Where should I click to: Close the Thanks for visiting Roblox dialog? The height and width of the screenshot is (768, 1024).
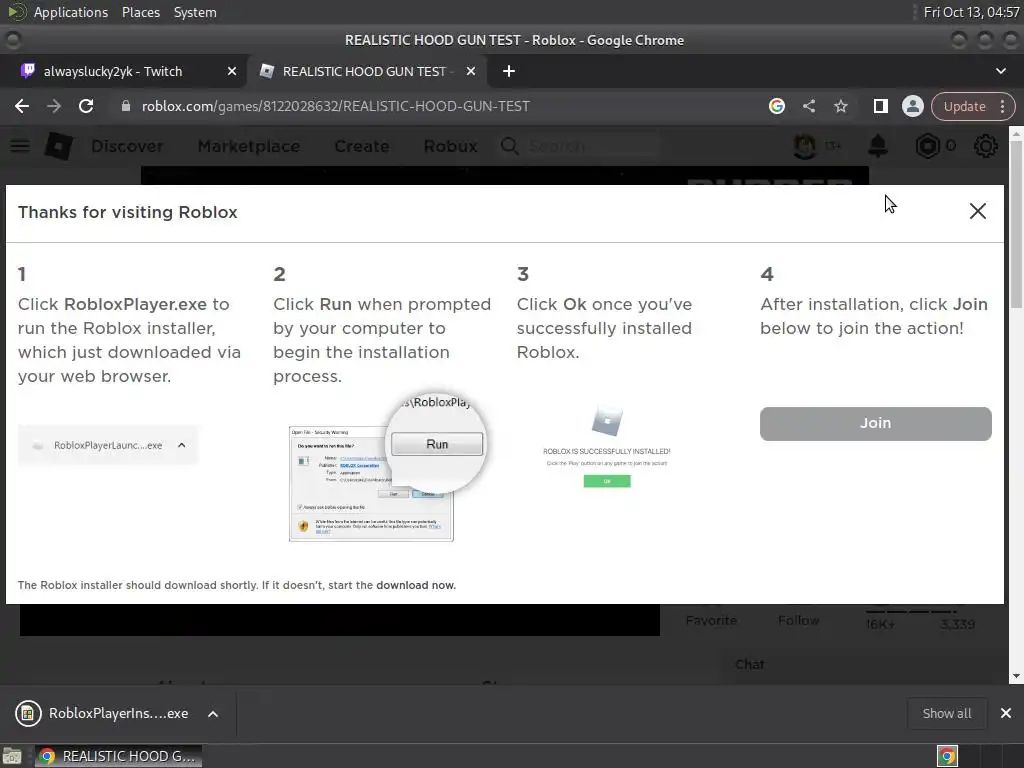click(x=978, y=211)
